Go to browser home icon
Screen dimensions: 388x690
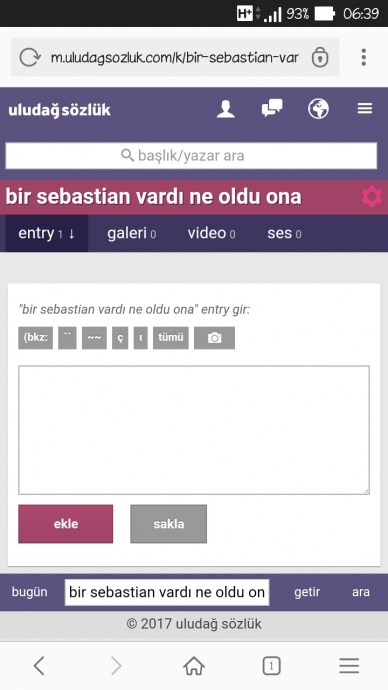pos(194,666)
